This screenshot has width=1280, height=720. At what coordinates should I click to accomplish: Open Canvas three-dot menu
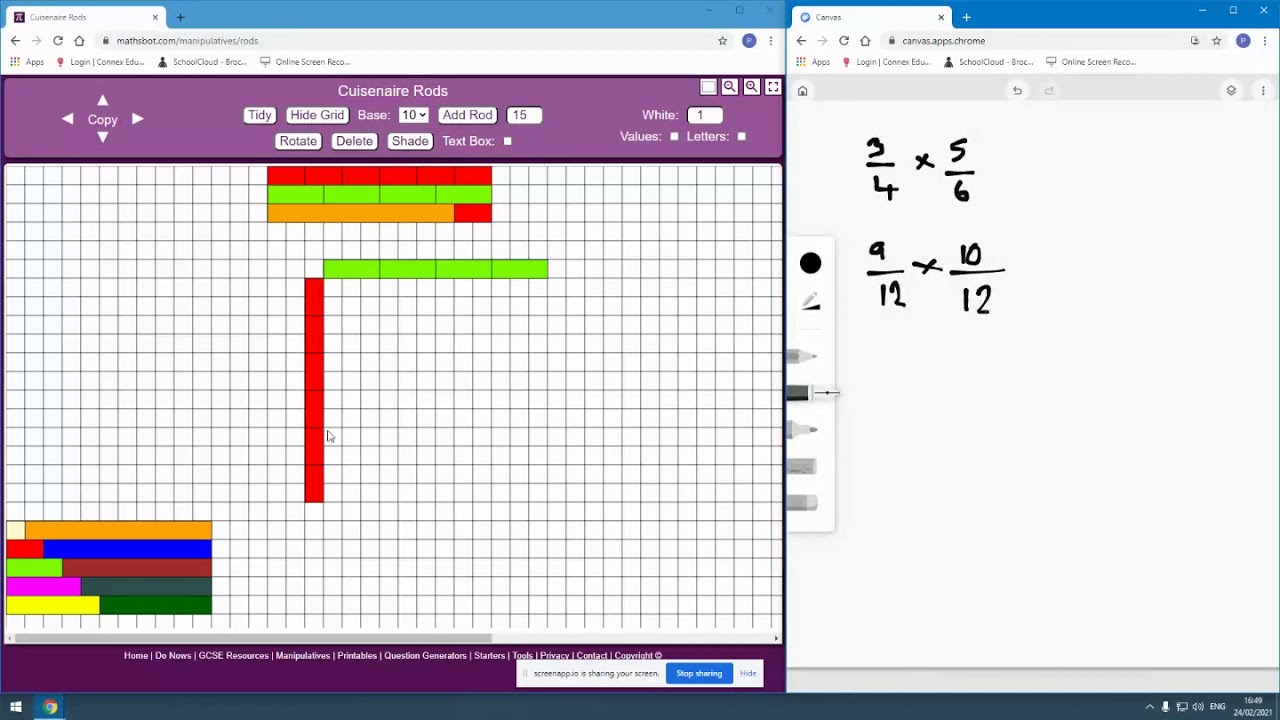tap(1263, 91)
